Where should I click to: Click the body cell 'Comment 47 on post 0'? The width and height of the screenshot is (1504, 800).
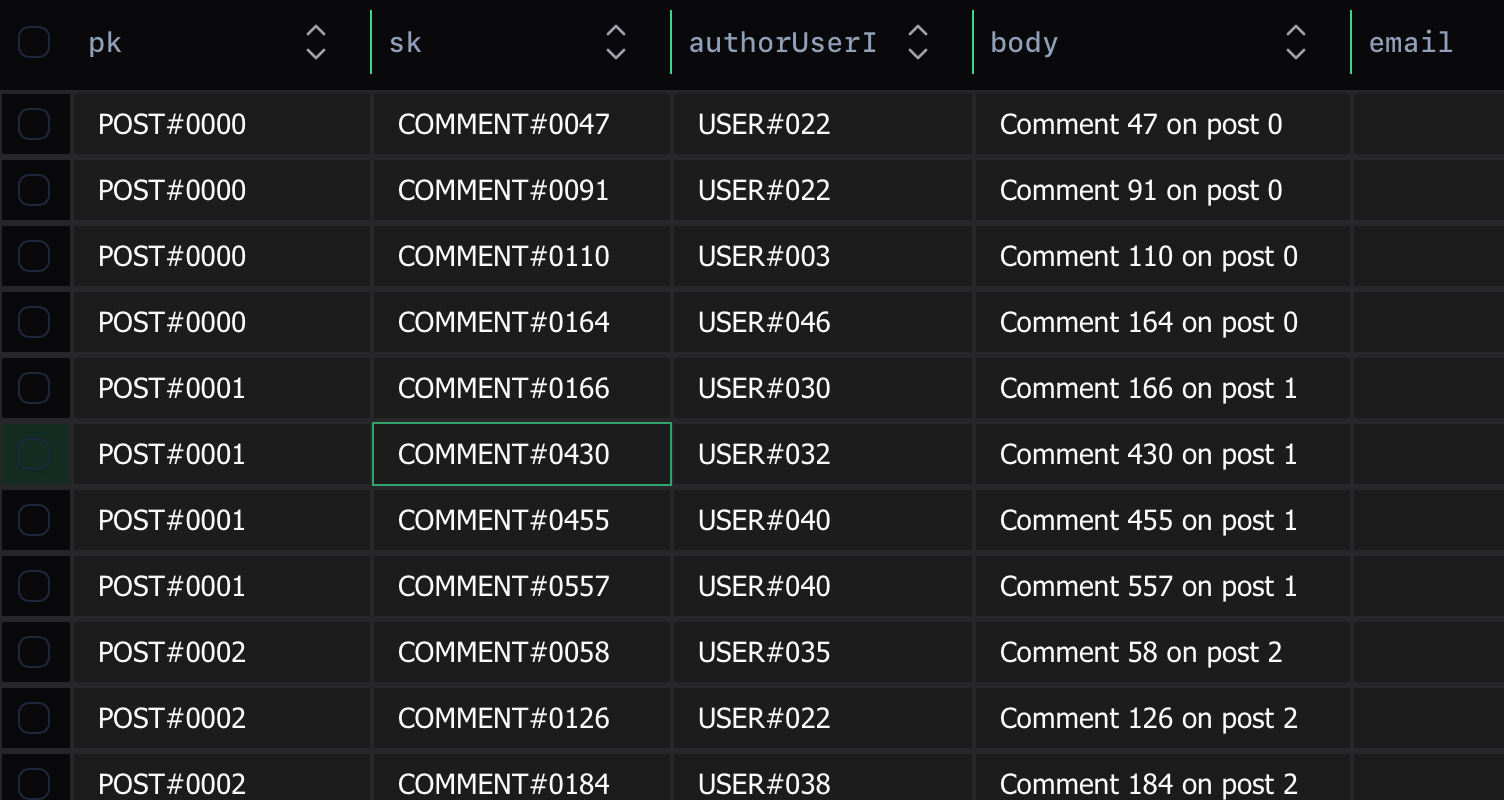coord(1163,124)
